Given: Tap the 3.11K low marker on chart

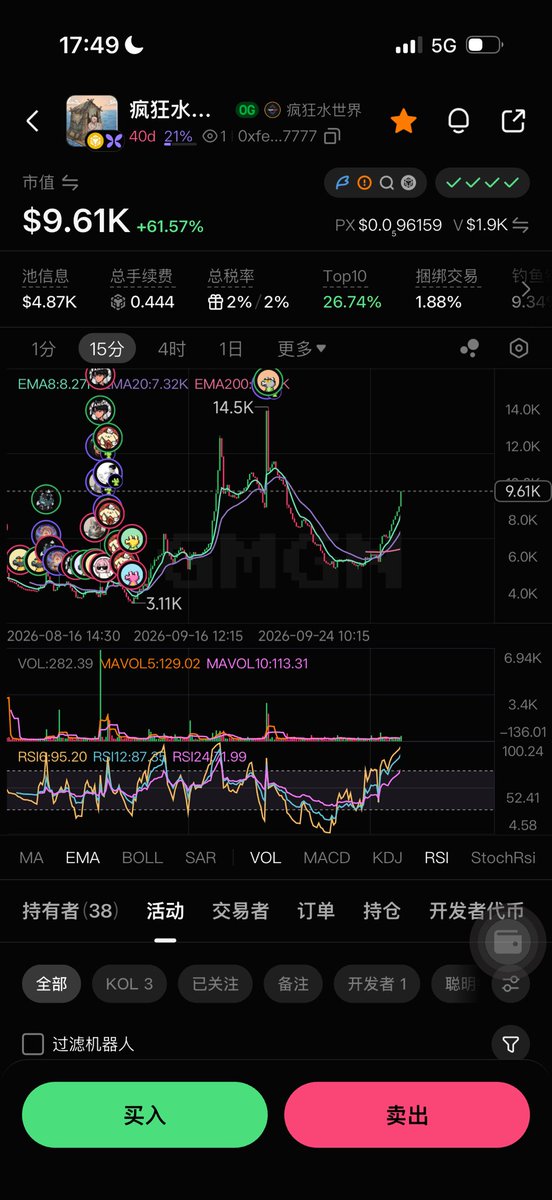Looking at the screenshot, I should [163, 604].
